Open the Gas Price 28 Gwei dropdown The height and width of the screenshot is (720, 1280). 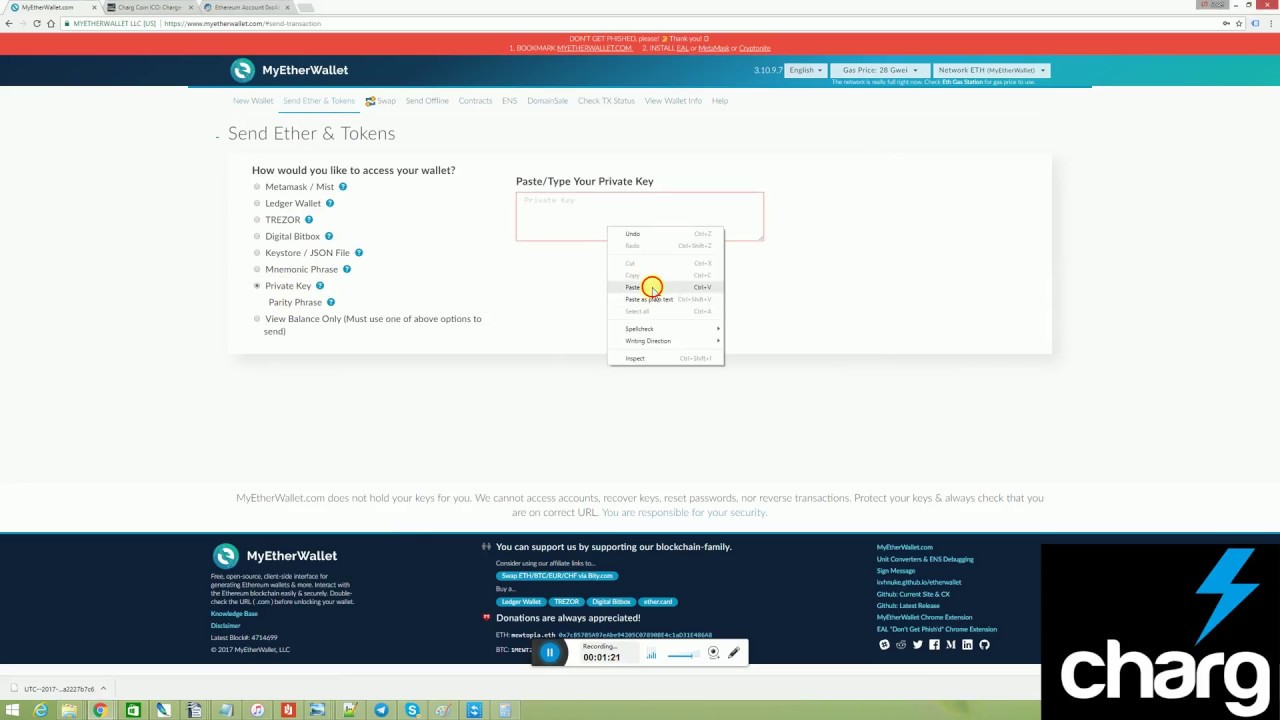pyautogui.click(x=879, y=70)
